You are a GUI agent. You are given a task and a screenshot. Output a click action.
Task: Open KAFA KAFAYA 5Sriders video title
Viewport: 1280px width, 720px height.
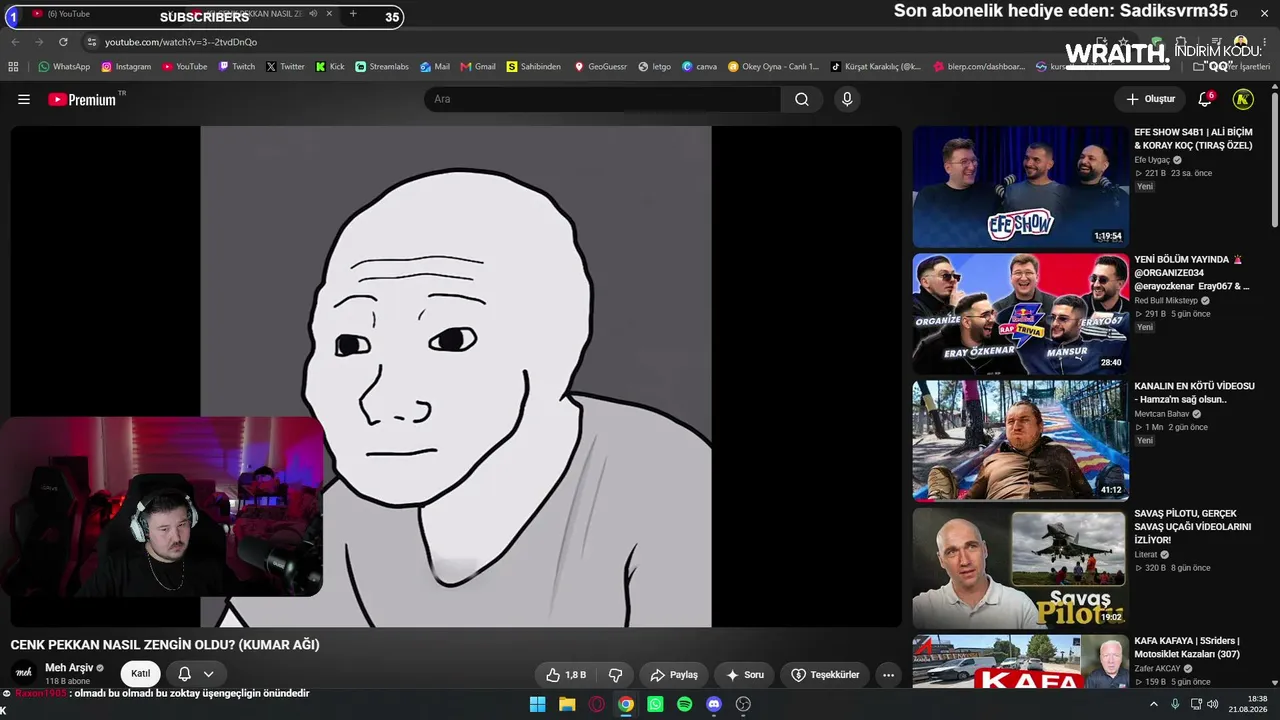click(1187, 648)
